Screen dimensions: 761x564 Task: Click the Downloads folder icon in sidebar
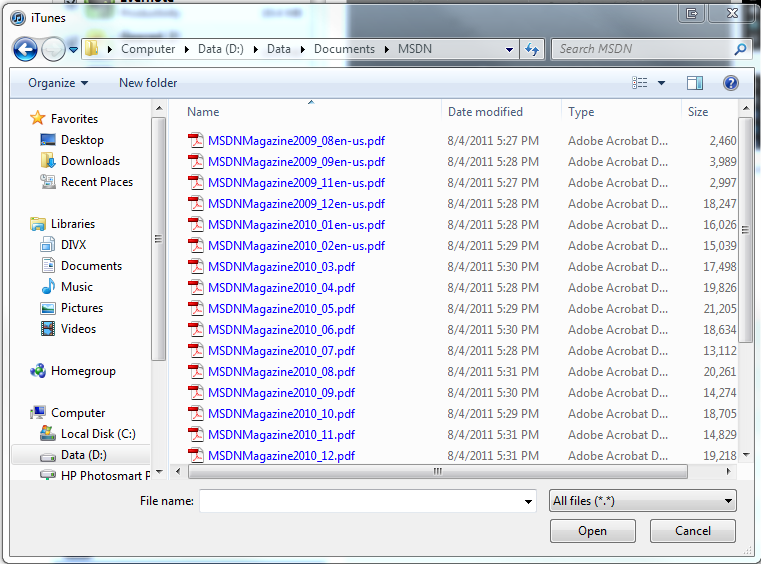click(48, 160)
